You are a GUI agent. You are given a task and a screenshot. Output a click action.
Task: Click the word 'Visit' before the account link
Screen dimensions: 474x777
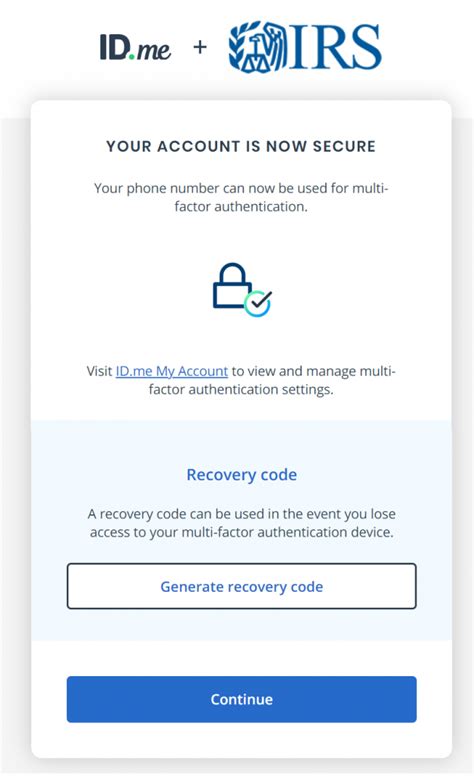click(99, 371)
